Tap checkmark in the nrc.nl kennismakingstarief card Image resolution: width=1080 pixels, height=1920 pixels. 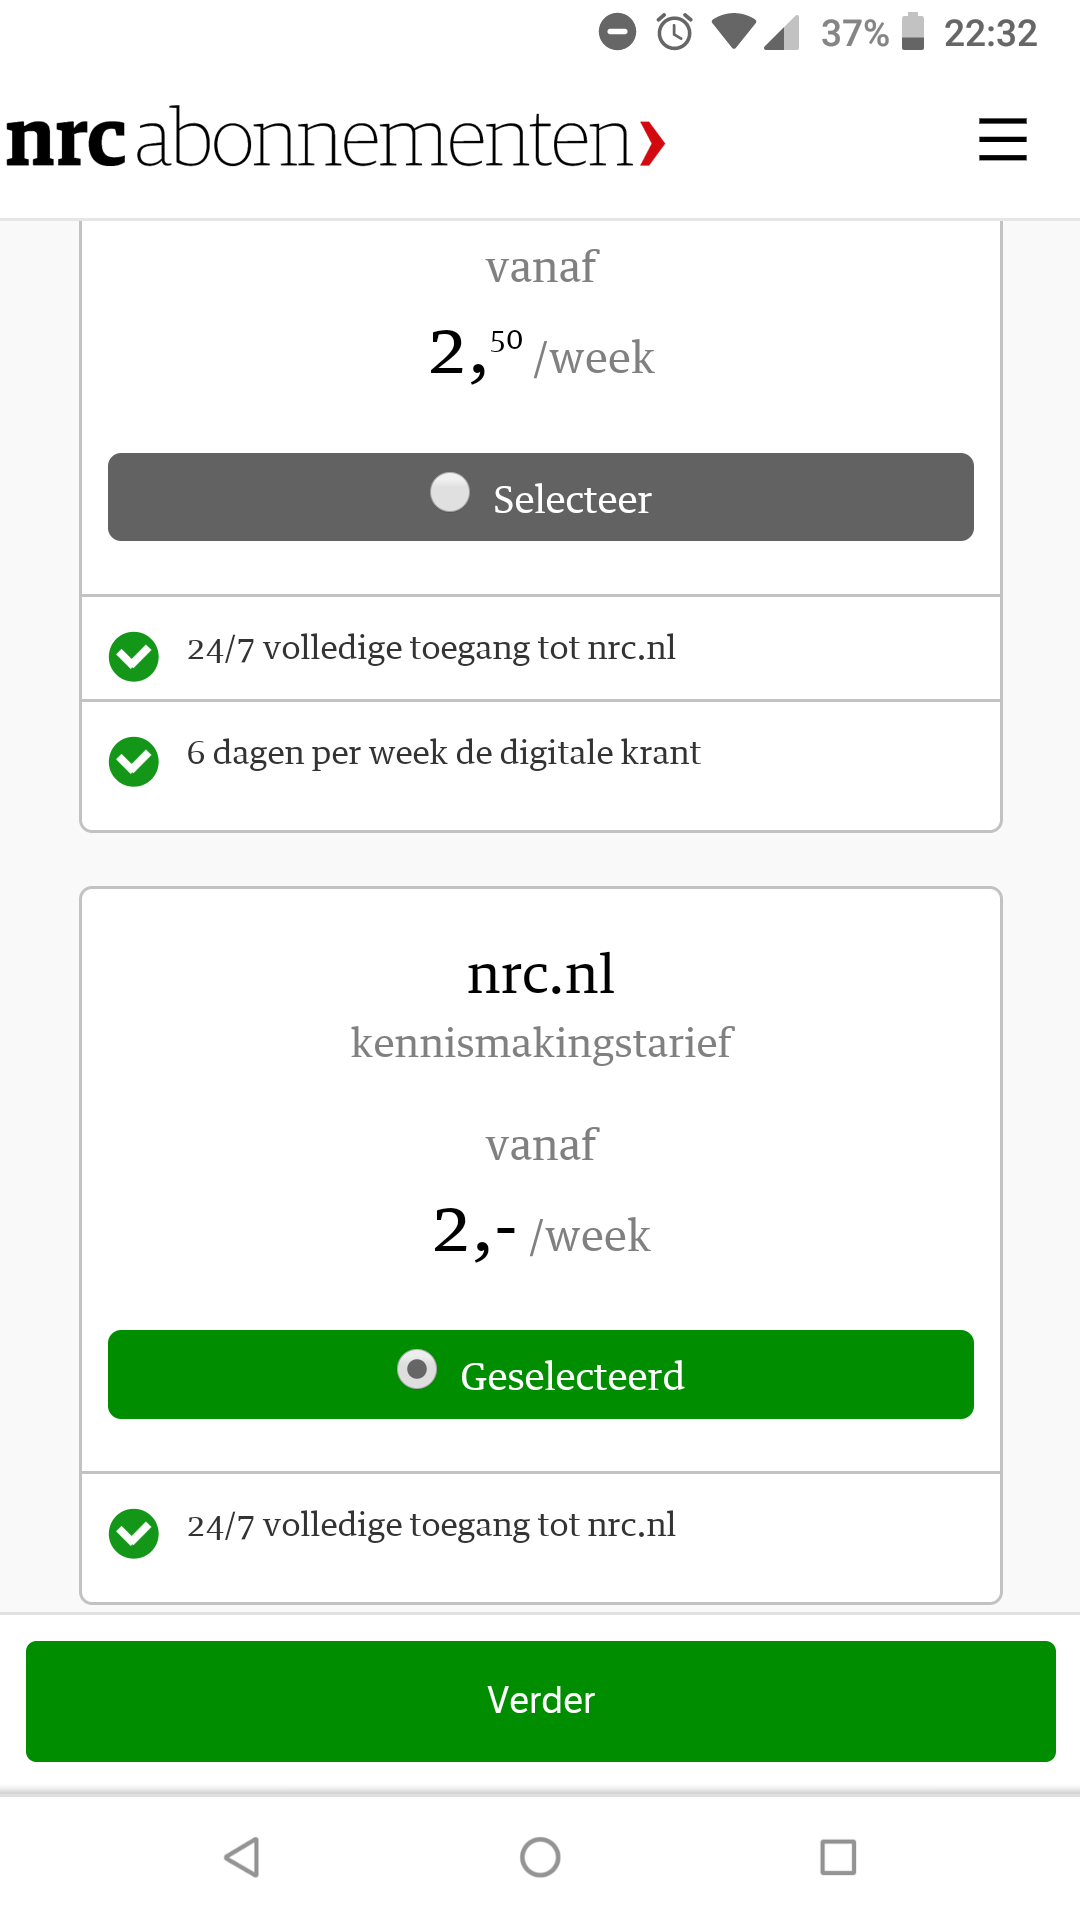[x=134, y=1534]
